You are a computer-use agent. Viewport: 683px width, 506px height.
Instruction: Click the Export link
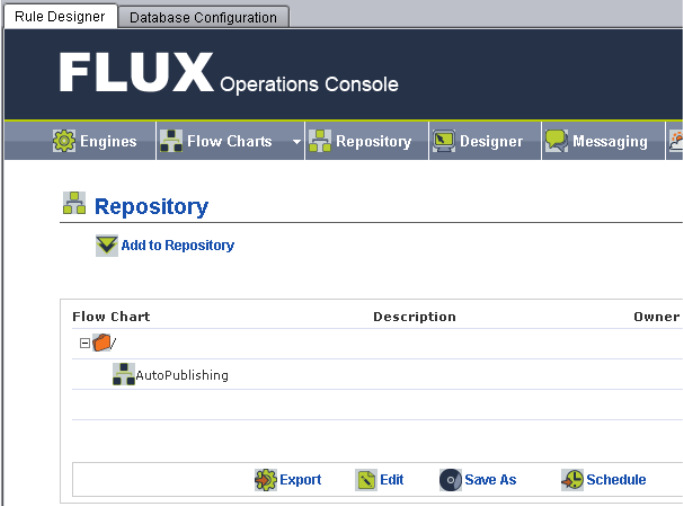[300, 480]
